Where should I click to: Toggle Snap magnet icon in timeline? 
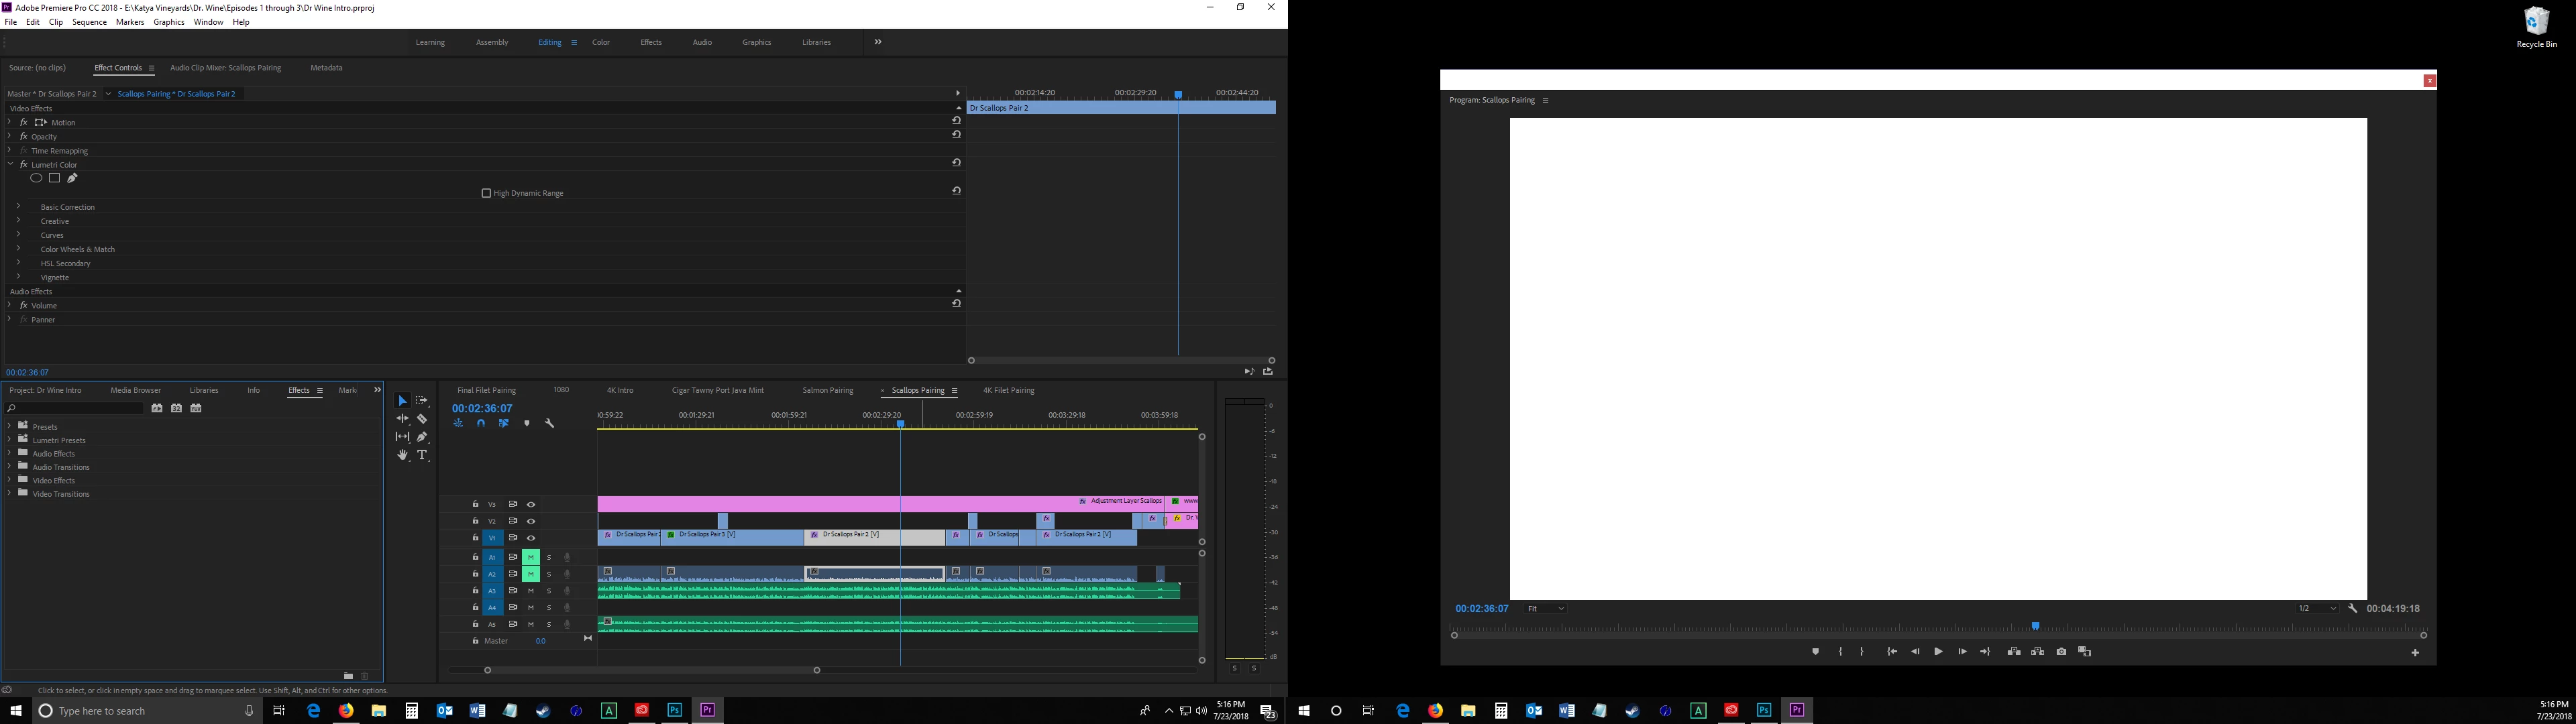coord(481,423)
